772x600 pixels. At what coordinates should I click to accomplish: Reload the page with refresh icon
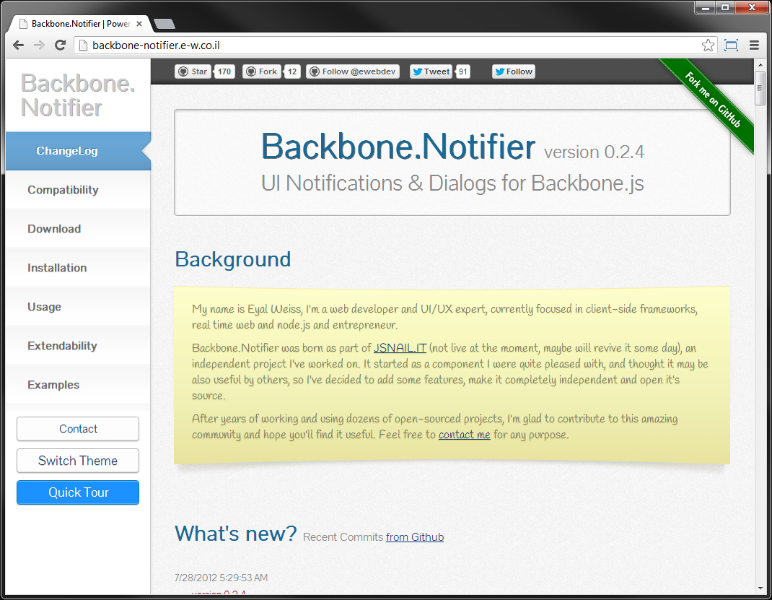60,45
